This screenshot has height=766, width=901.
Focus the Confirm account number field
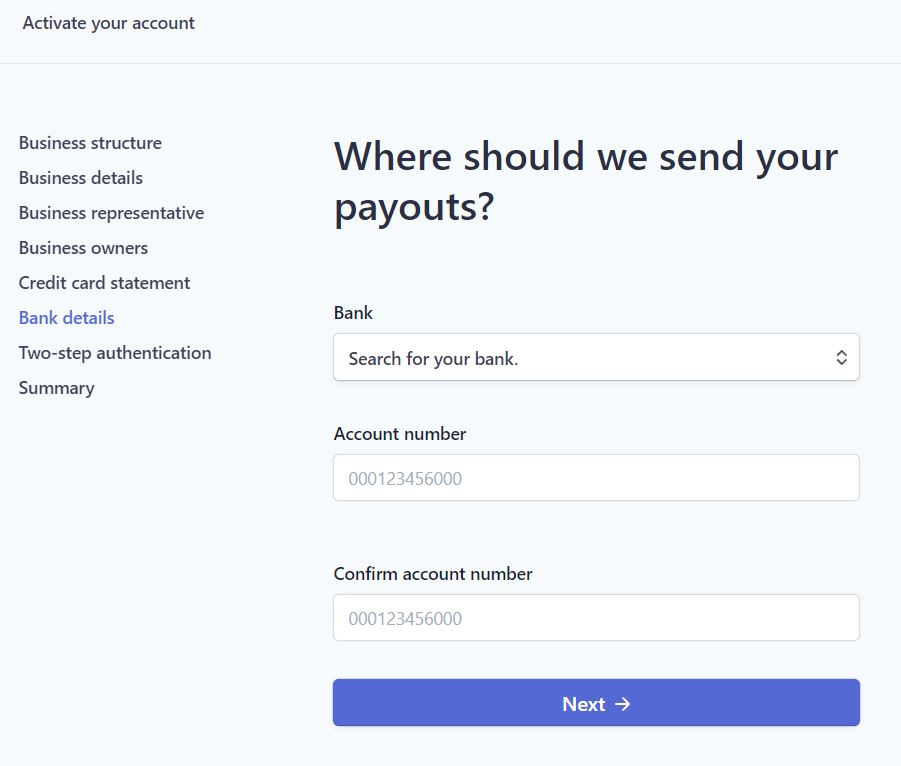pos(596,618)
